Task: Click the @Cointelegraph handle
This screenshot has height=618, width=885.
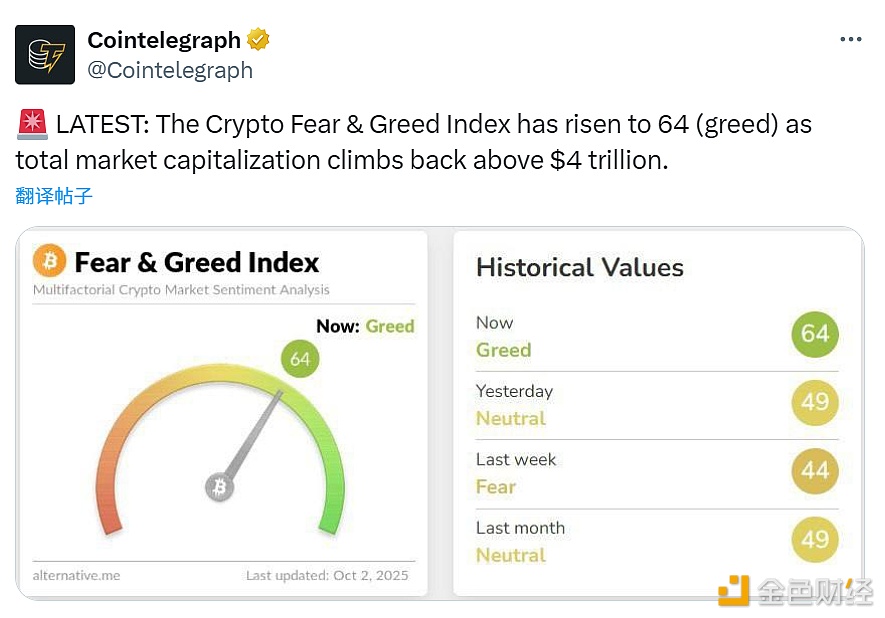Action: point(170,70)
